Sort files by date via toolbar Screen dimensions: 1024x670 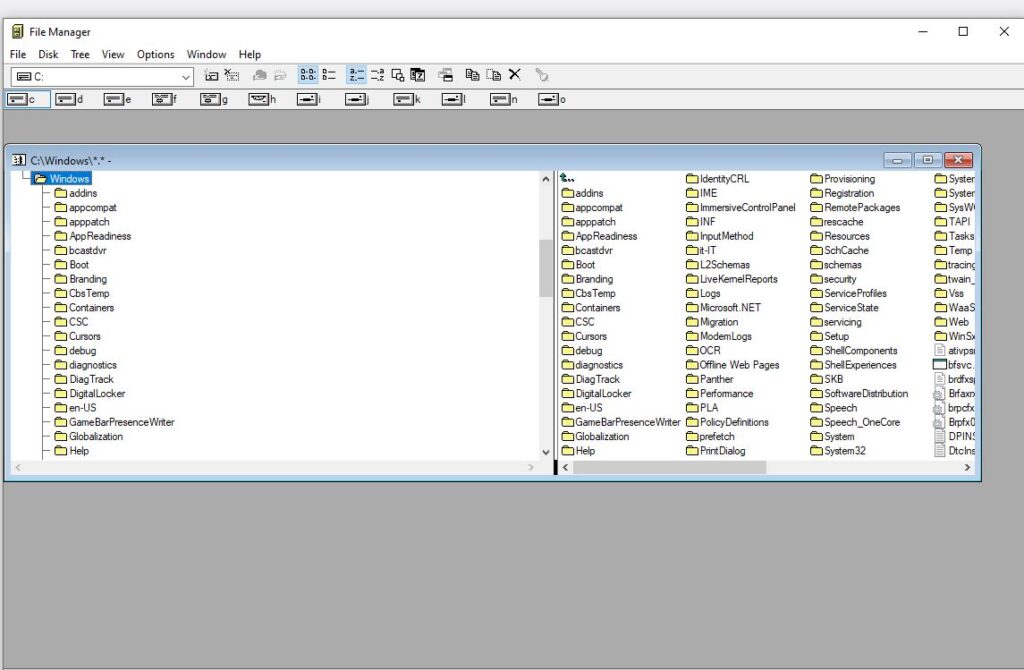click(x=418, y=76)
